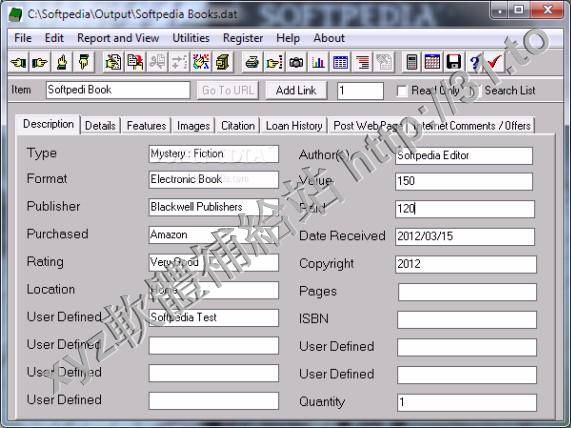Image resolution: width=571 pixels, height=428 pixels.
Task: Switch to the Citation tab
Action: pyautogui.click(x=238, y=126)
